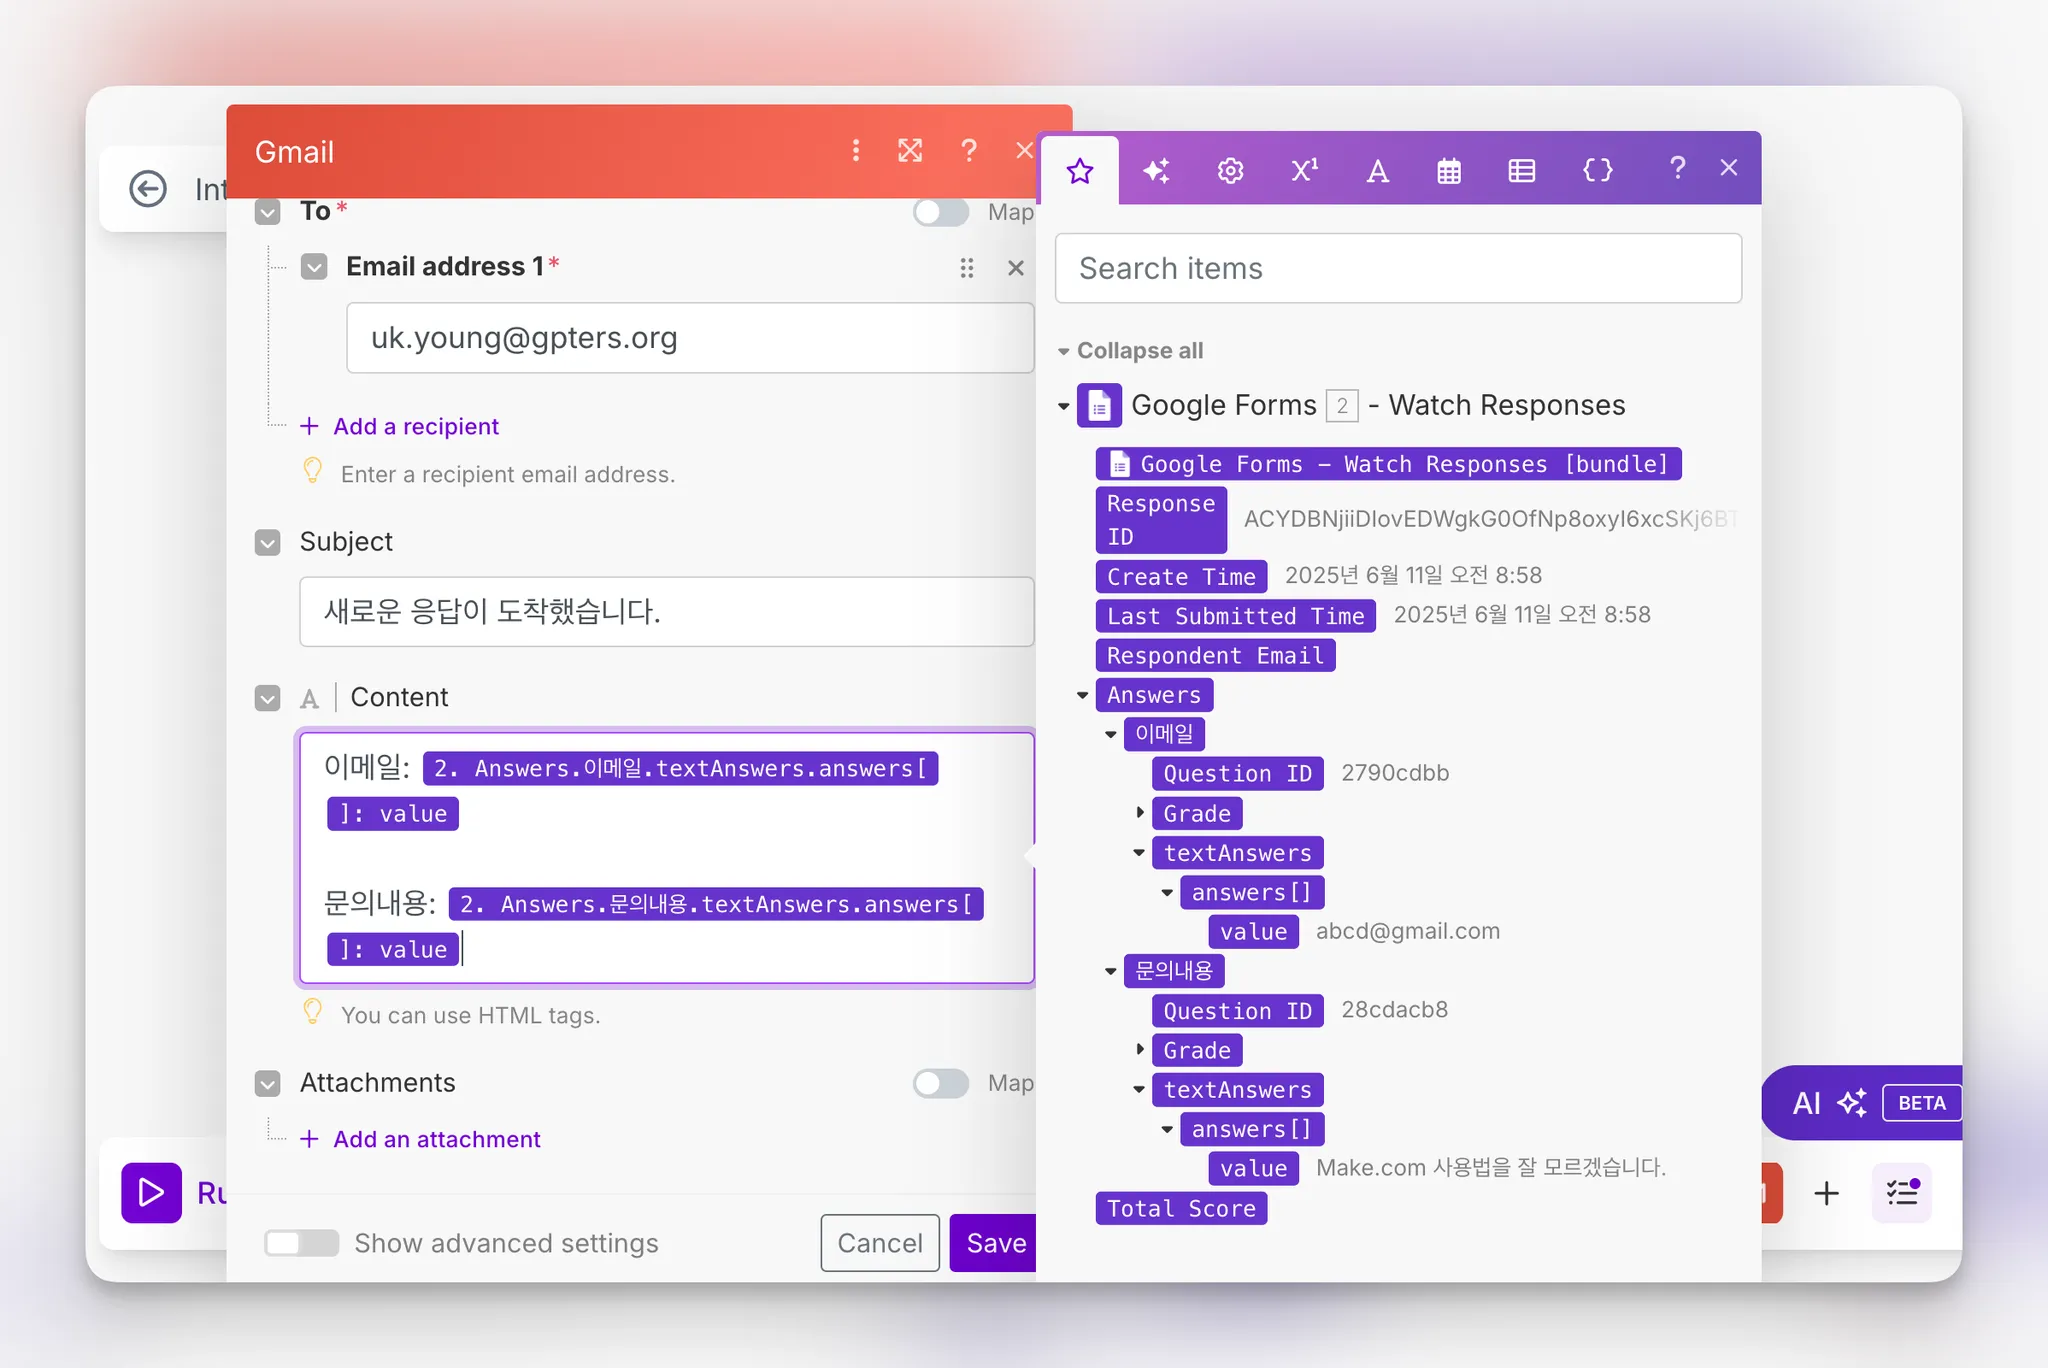Insert value pill showing abcd@gmail.com
Screen dimensions: 2048x1368
[x=1253, y=932]
